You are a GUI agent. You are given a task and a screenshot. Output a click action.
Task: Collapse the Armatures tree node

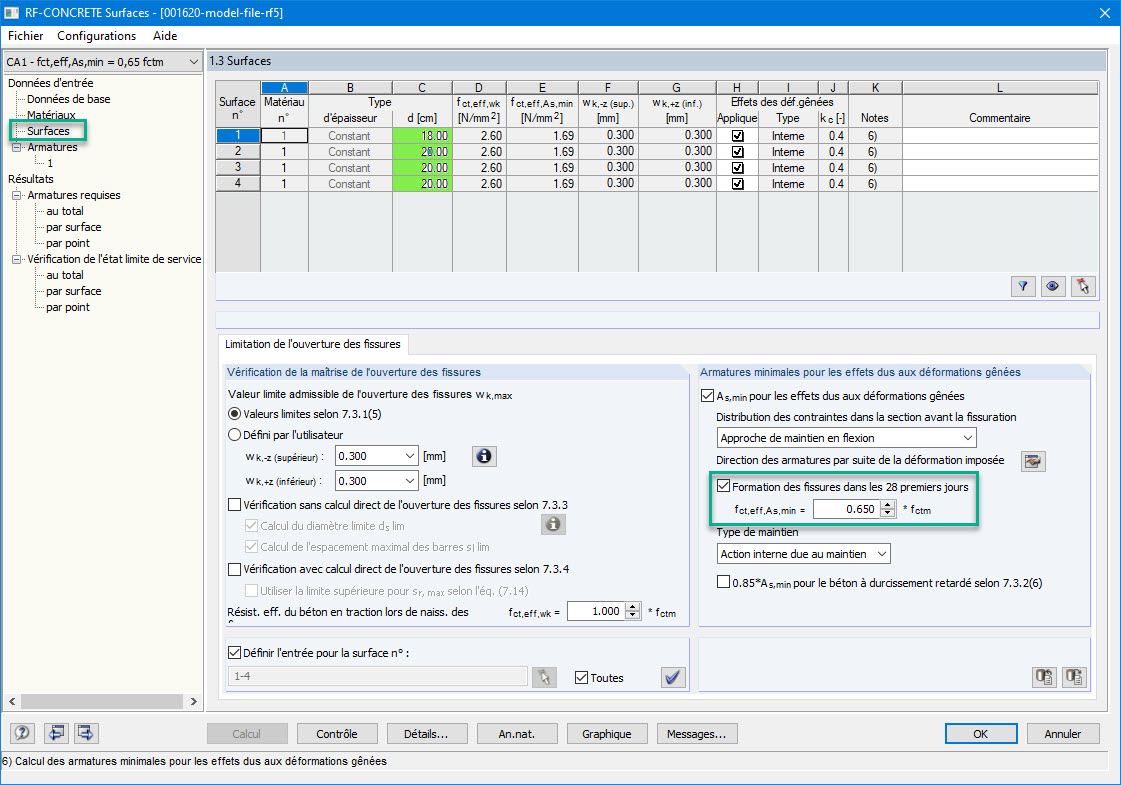click(x=16, y=147)
